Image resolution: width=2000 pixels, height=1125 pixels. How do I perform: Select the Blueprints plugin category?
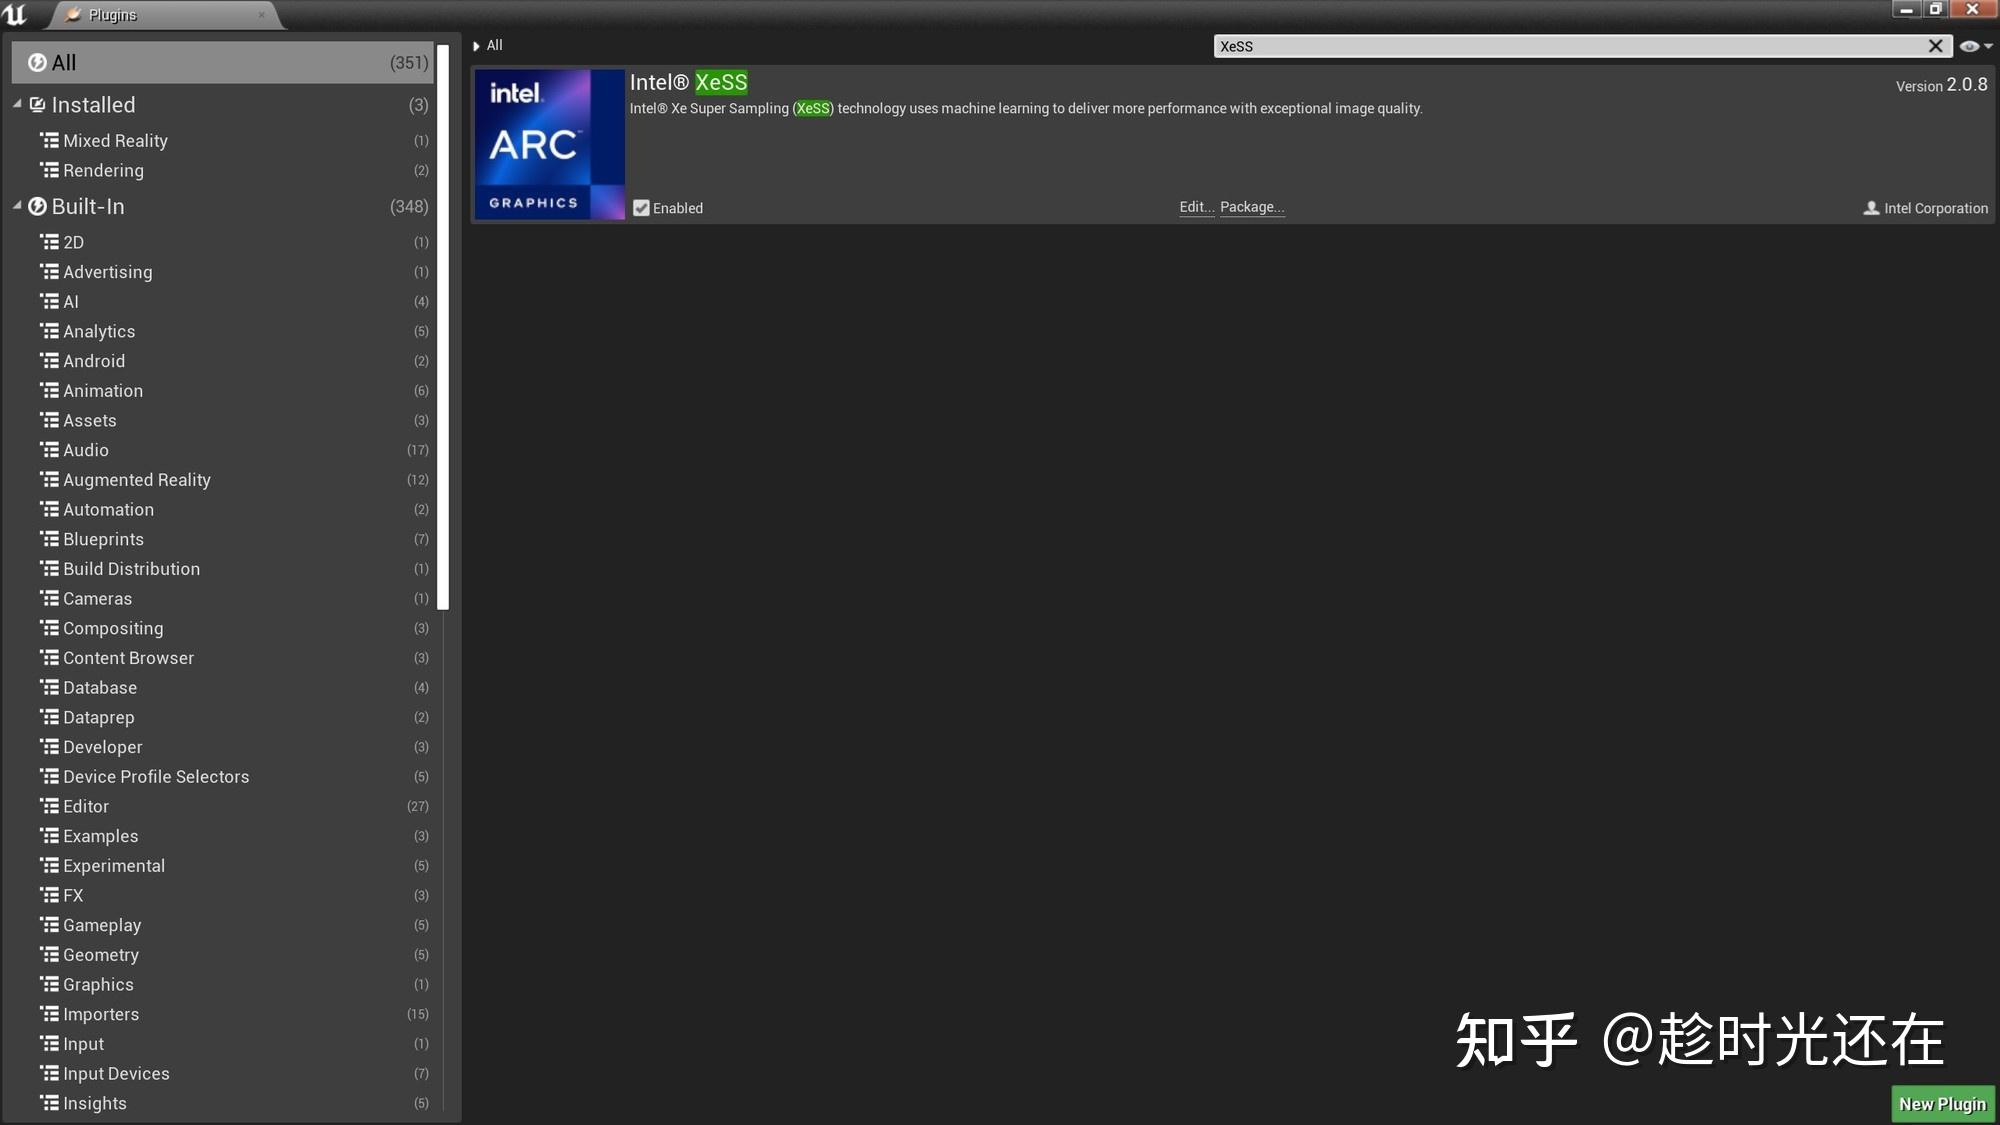pyautogui.click(x=103, y=539)
